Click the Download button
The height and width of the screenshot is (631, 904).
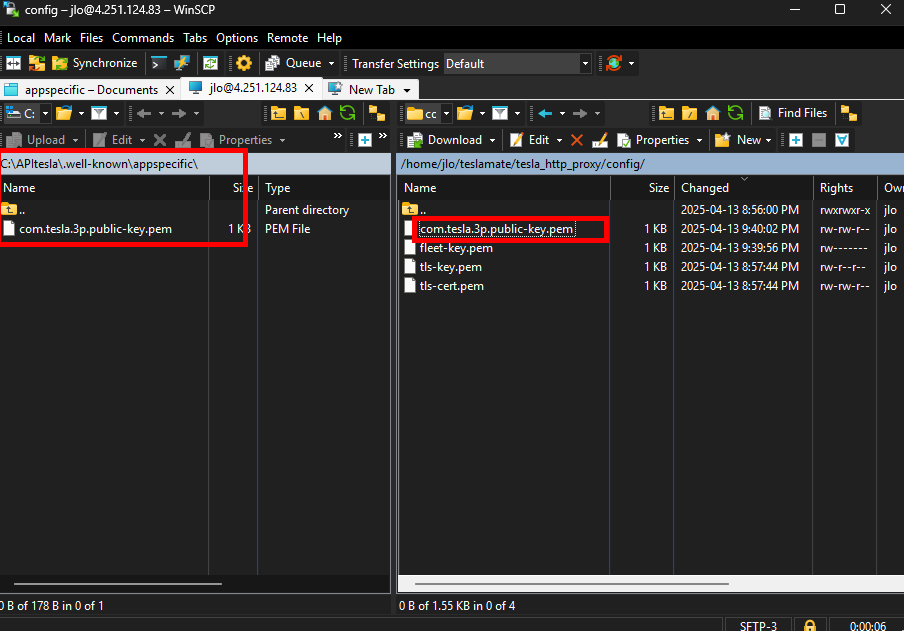445,140
